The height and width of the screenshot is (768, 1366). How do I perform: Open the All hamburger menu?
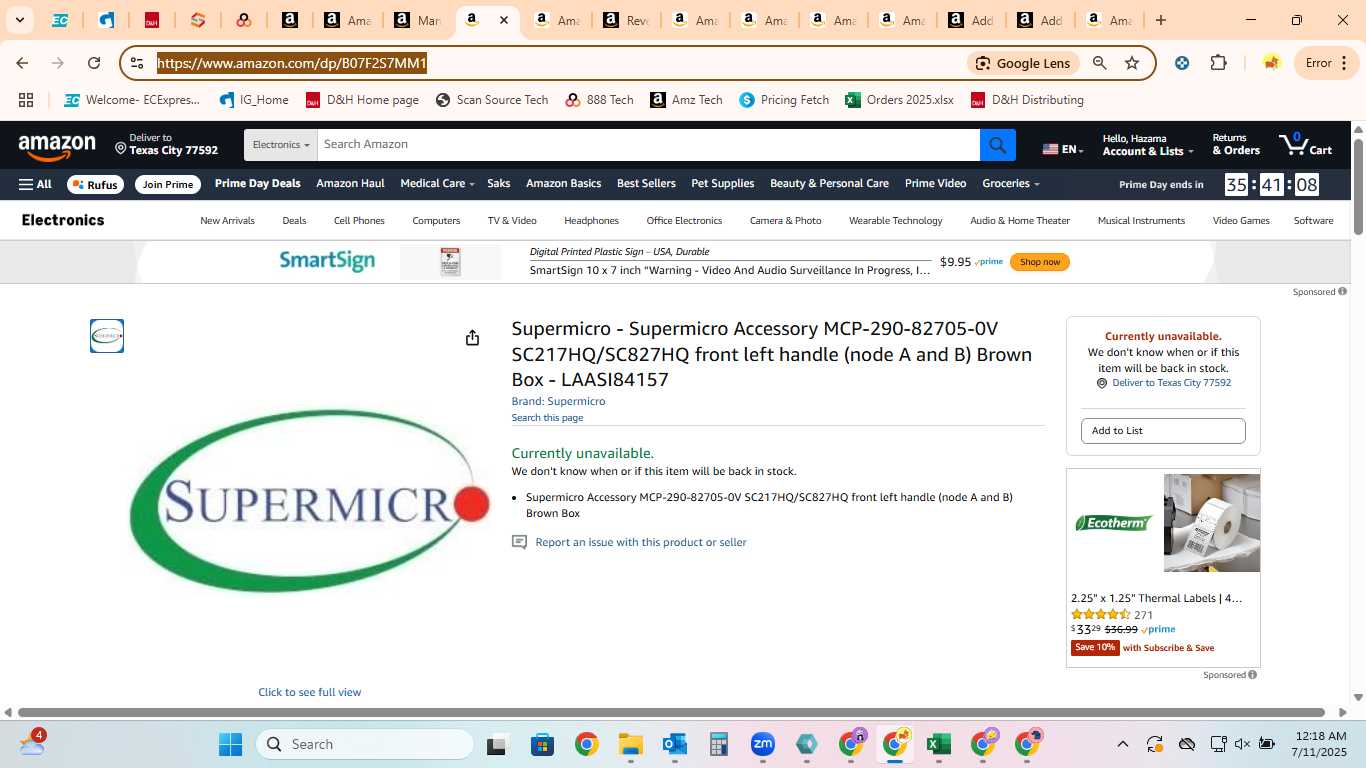pyautogui.click(x=35, y=184)
